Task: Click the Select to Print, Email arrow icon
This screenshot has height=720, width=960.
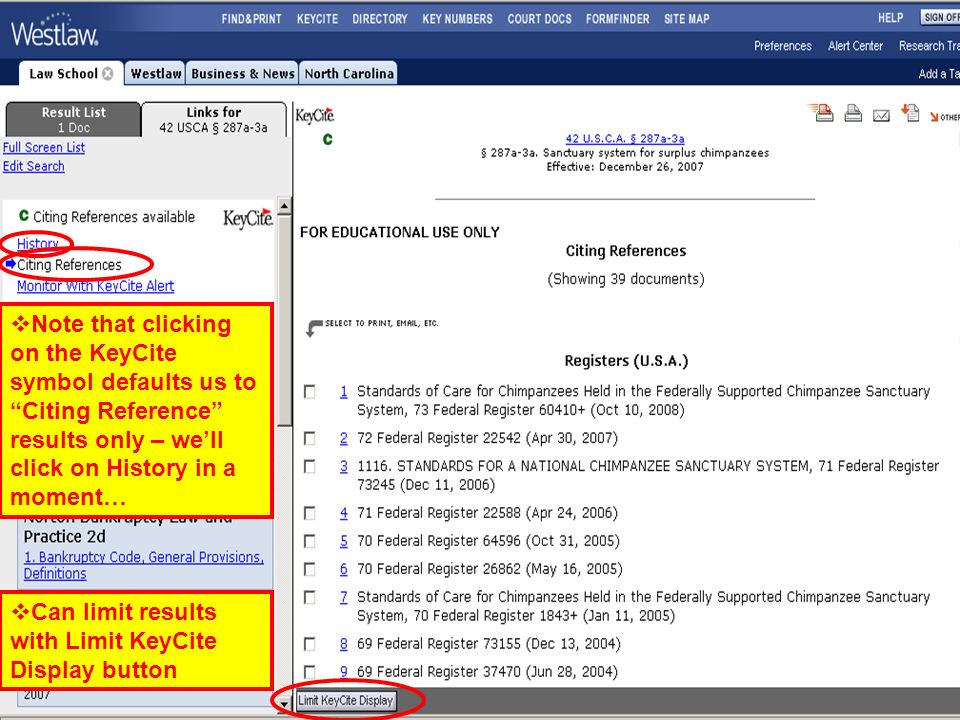Action: tap(313, 328)
